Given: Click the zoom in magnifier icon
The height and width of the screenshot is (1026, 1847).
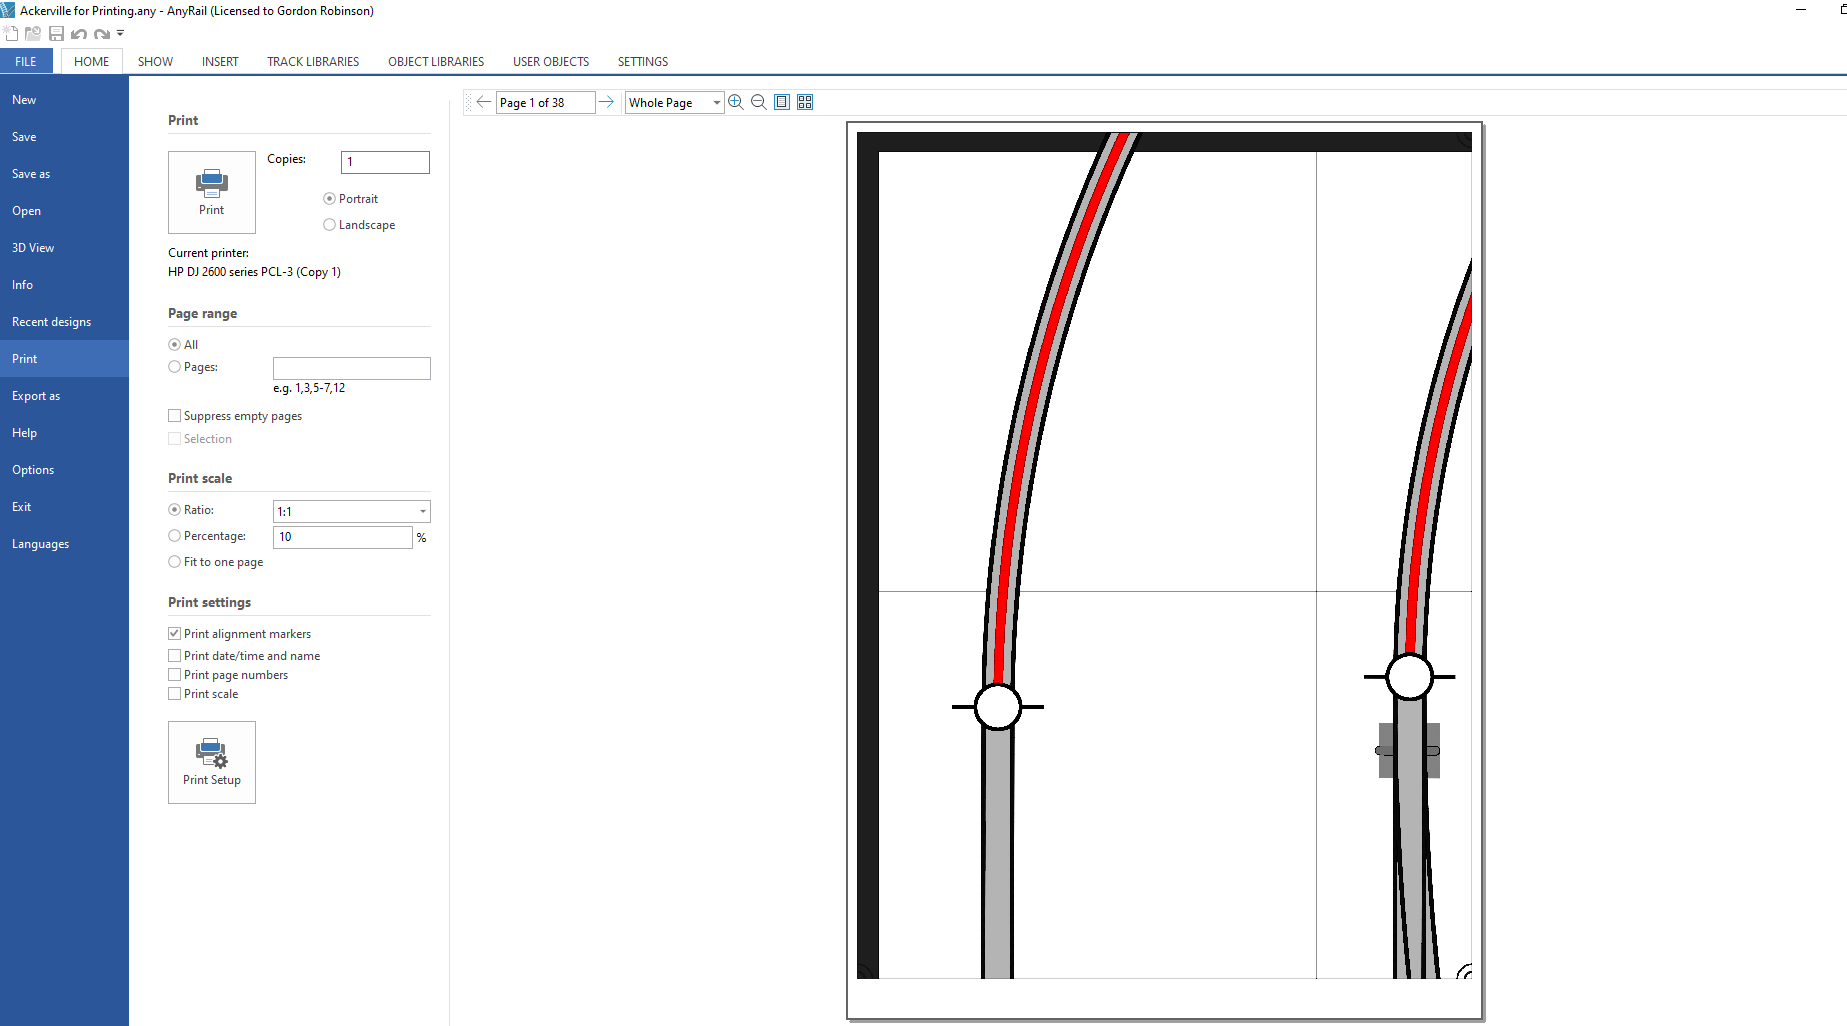Looking at the screenshot, I should (x=736, y=102).
